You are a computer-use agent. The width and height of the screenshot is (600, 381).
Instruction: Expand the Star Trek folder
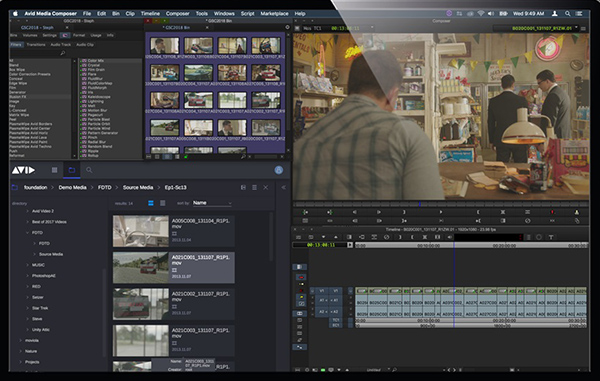[28, 308]
